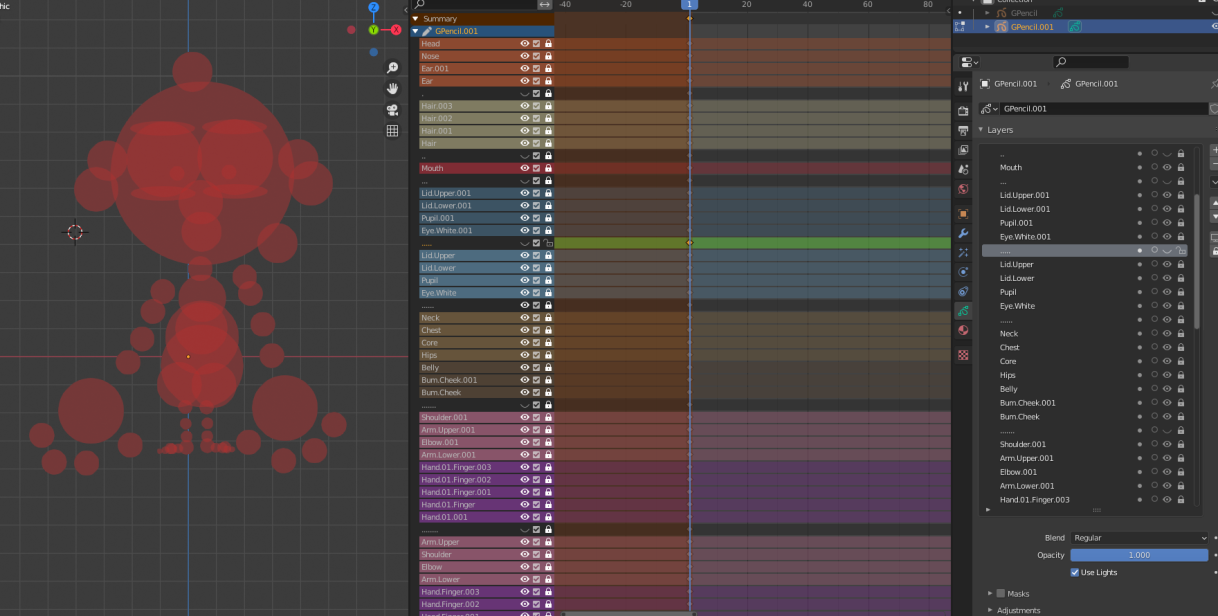The width and height of the screenshot is (1218, 616).
Task: Open the Output properties printer tab
Action: (963, 130)
